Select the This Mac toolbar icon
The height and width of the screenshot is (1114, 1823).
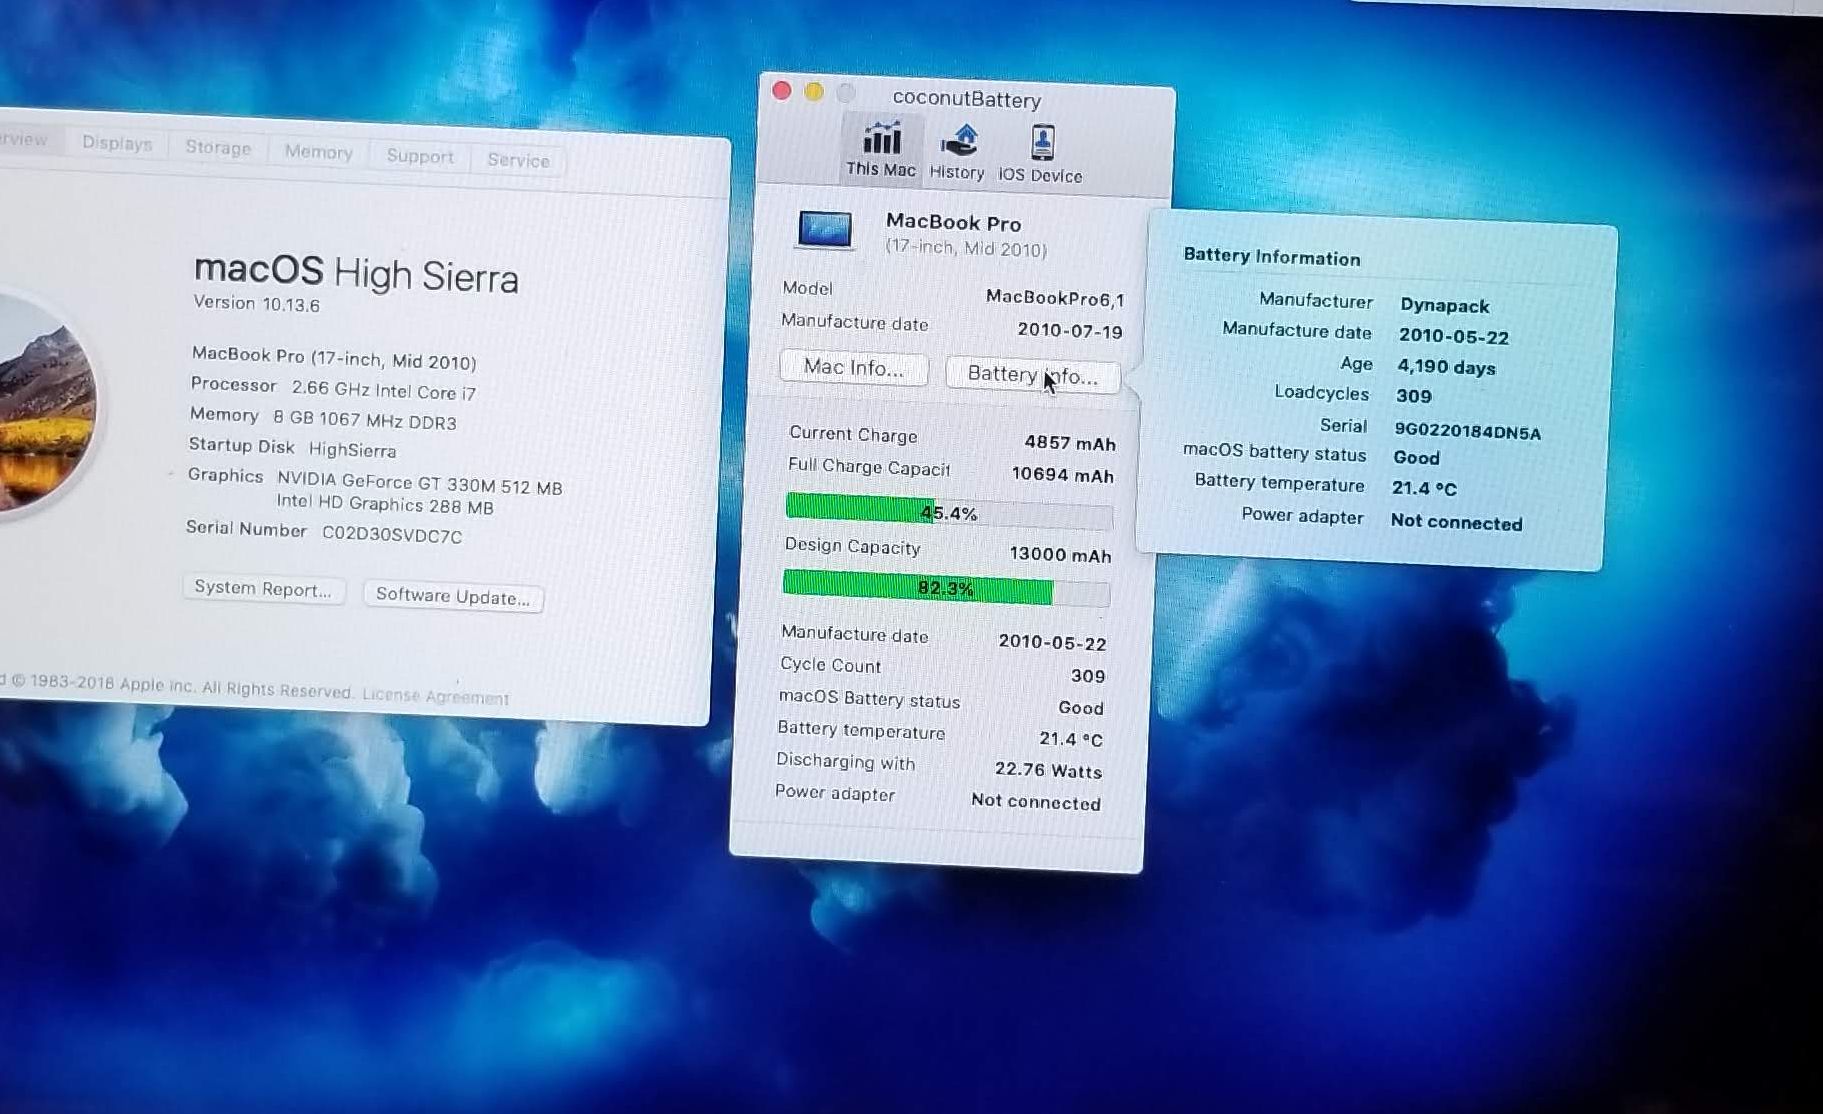point(881,149)
